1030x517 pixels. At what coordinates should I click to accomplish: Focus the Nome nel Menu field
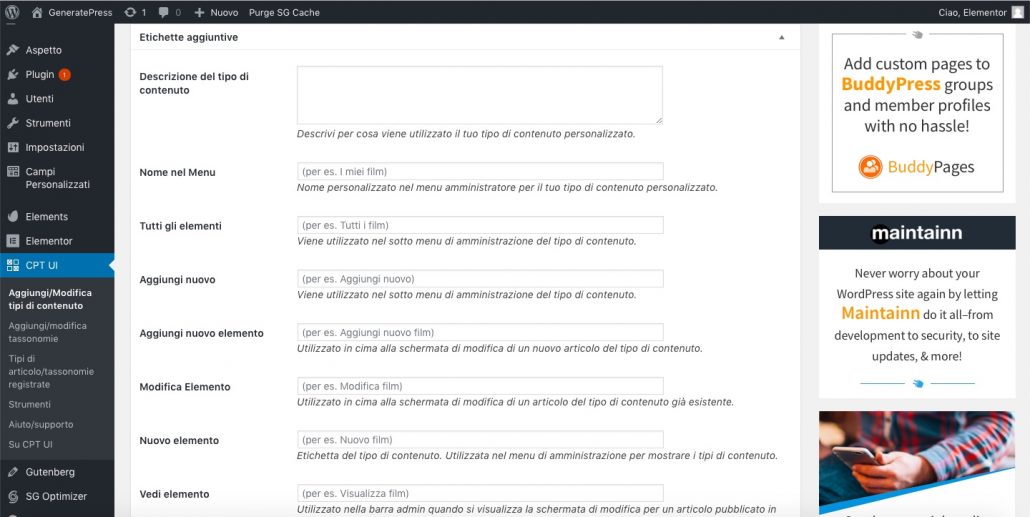click(x=480, y=171)
